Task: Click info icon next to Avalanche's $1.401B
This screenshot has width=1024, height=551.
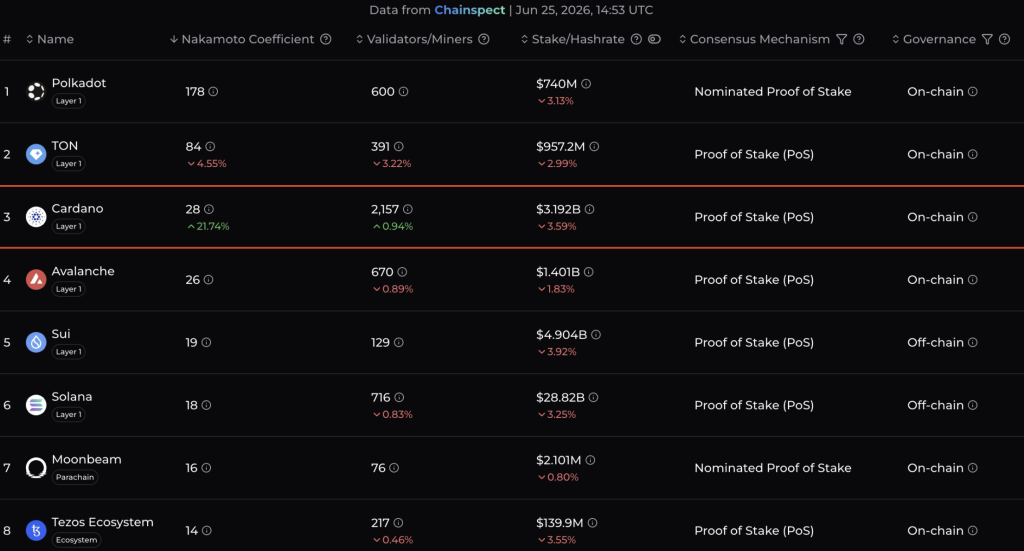Action: pyautogui.click(x=588, y=272)
